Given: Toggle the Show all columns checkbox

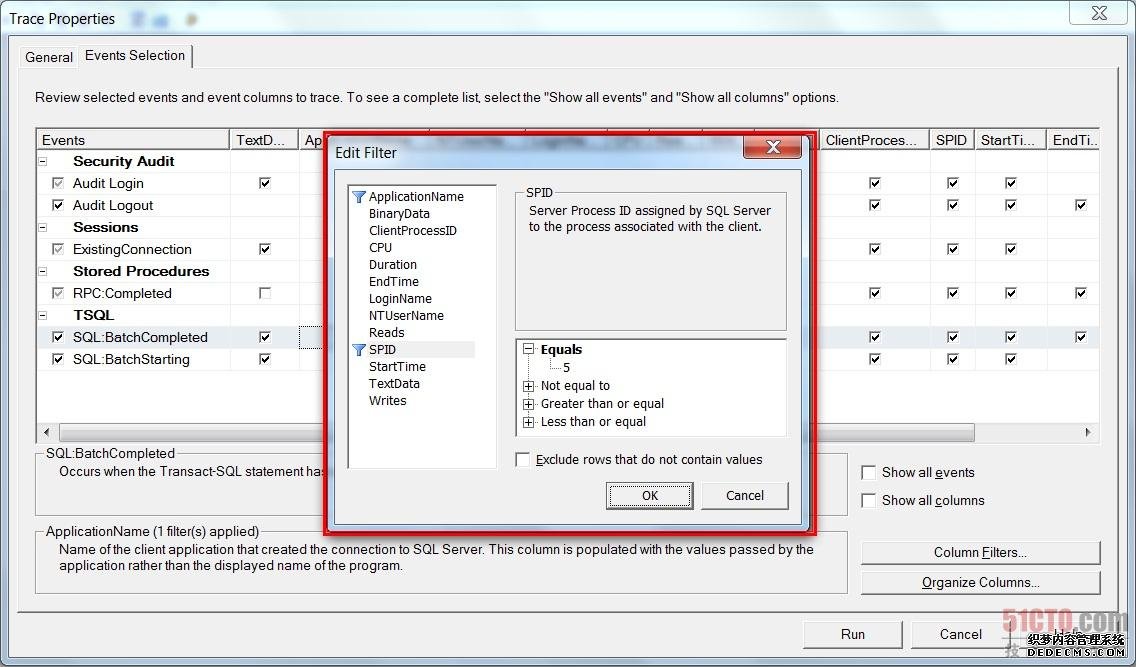Looking at the screenshot, I should pyautogui.click(x=869, y=501).
